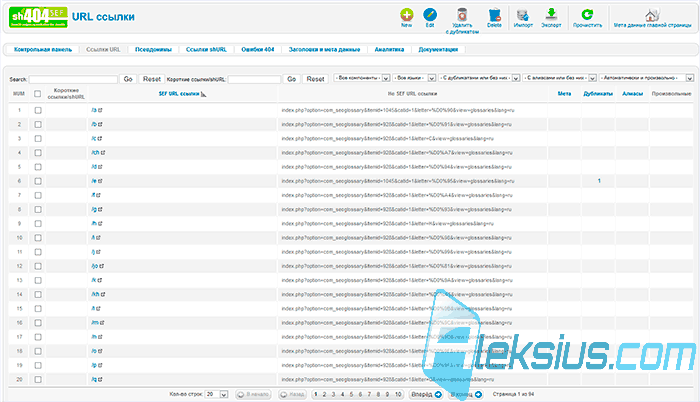Open external link icon next to /q

point(100,379)
